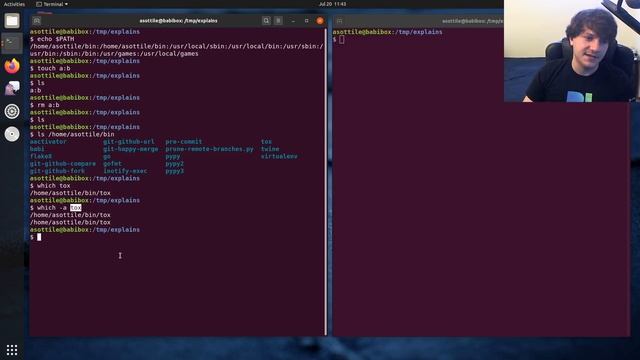Show the applications grid

pyautogui.click(x=12, y=350)
